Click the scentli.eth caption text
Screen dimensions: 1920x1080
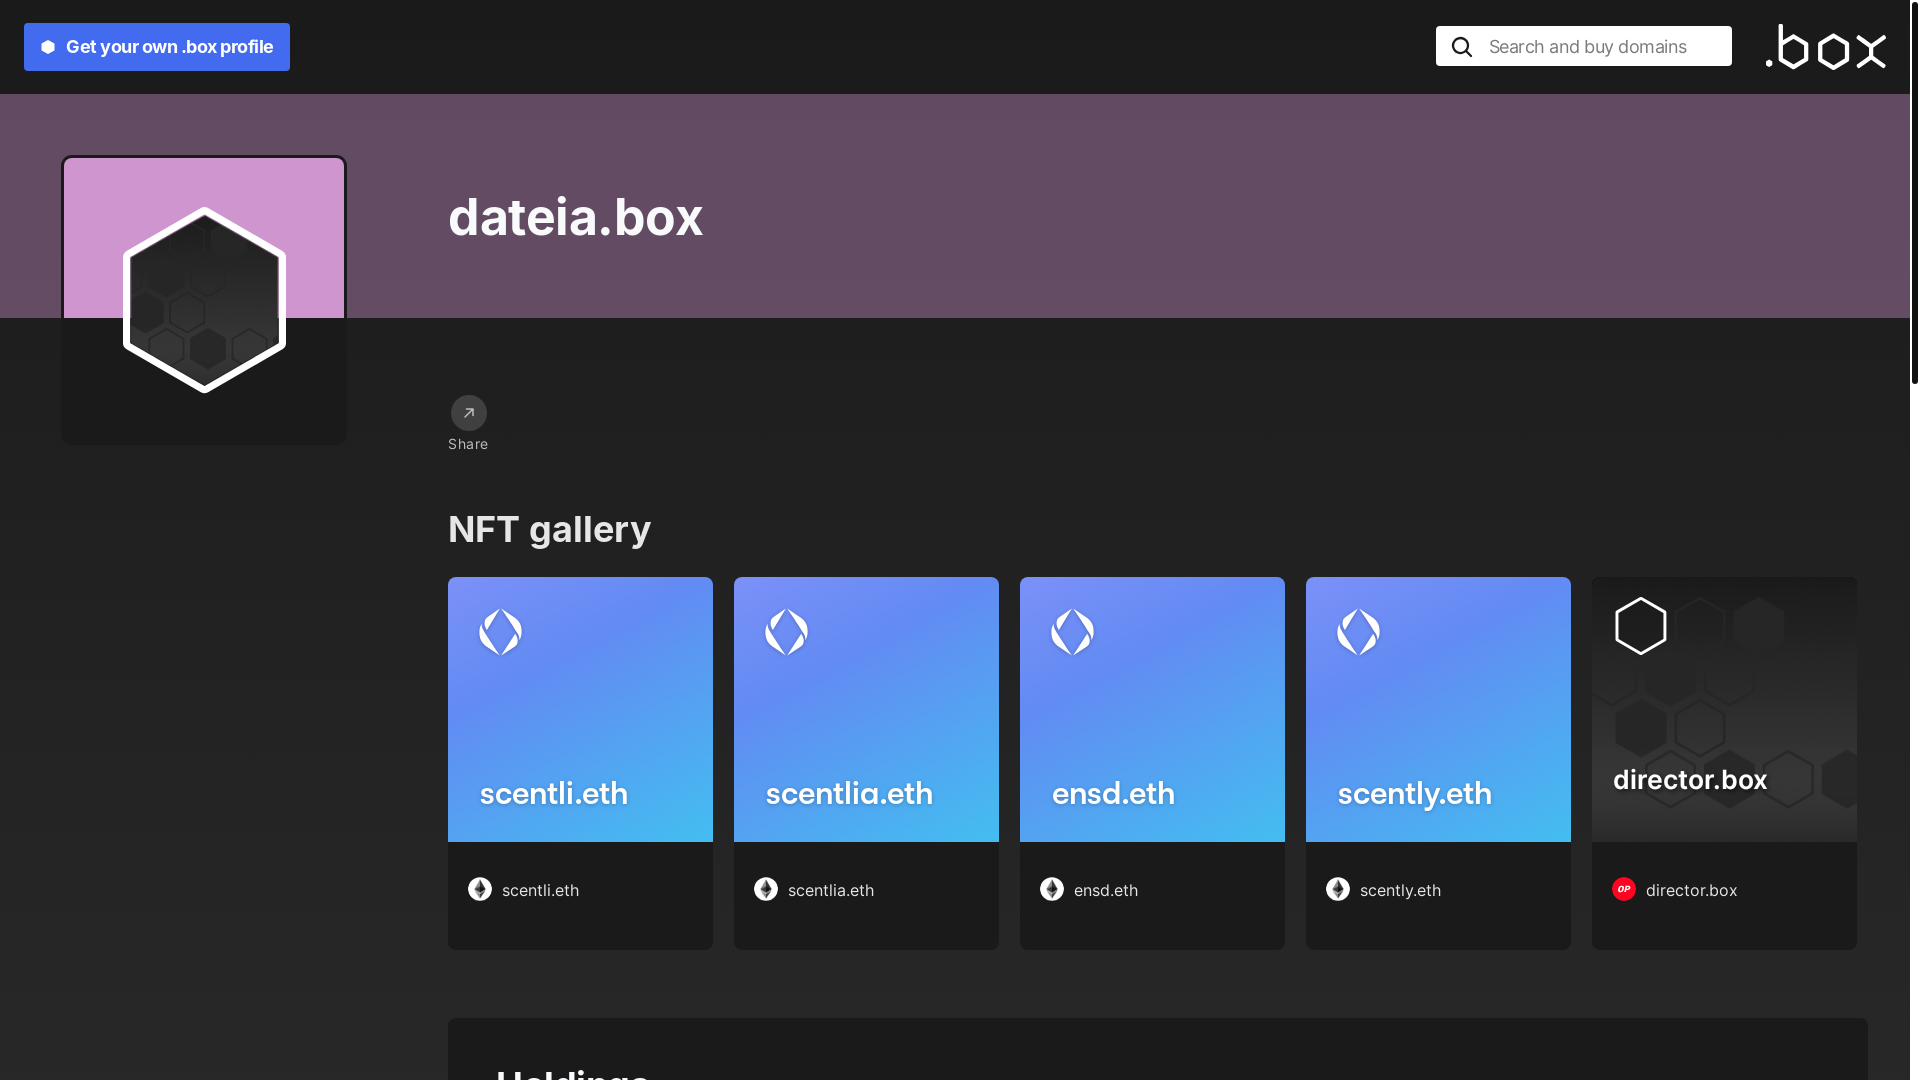tap(540, 890)
